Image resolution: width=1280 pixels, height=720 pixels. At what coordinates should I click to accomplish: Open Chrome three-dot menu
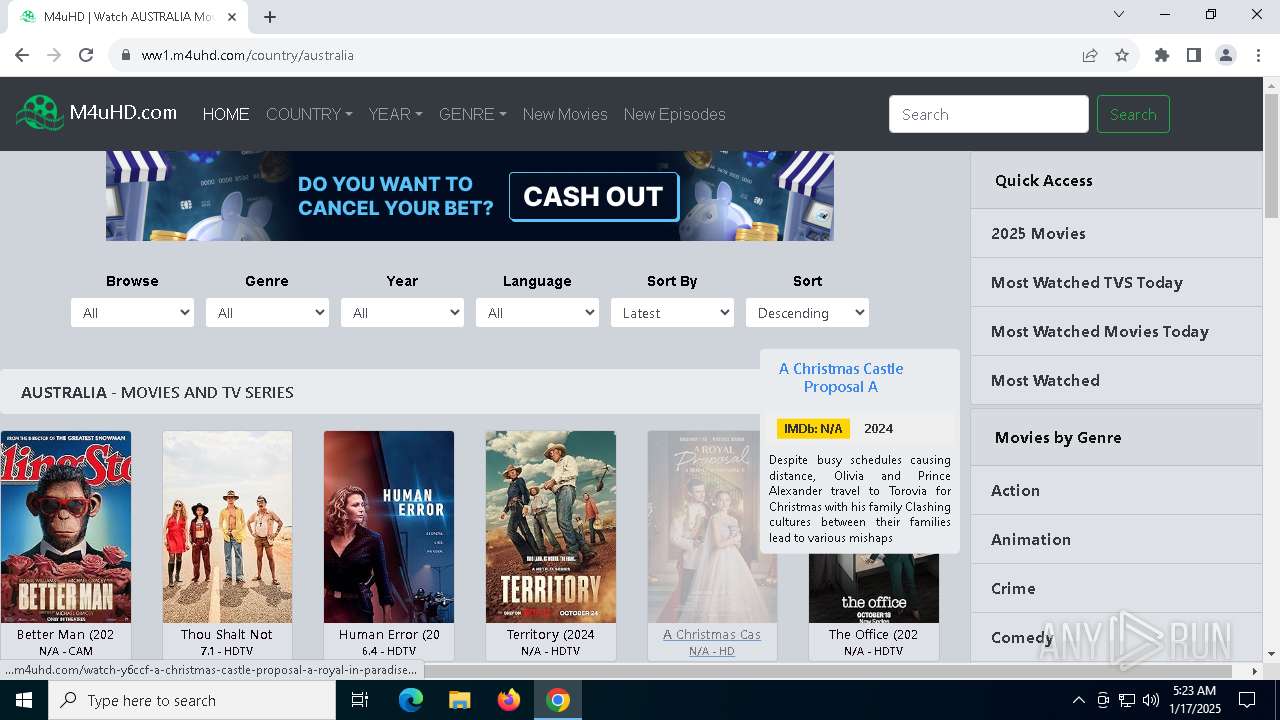[x=1258, y=55]
